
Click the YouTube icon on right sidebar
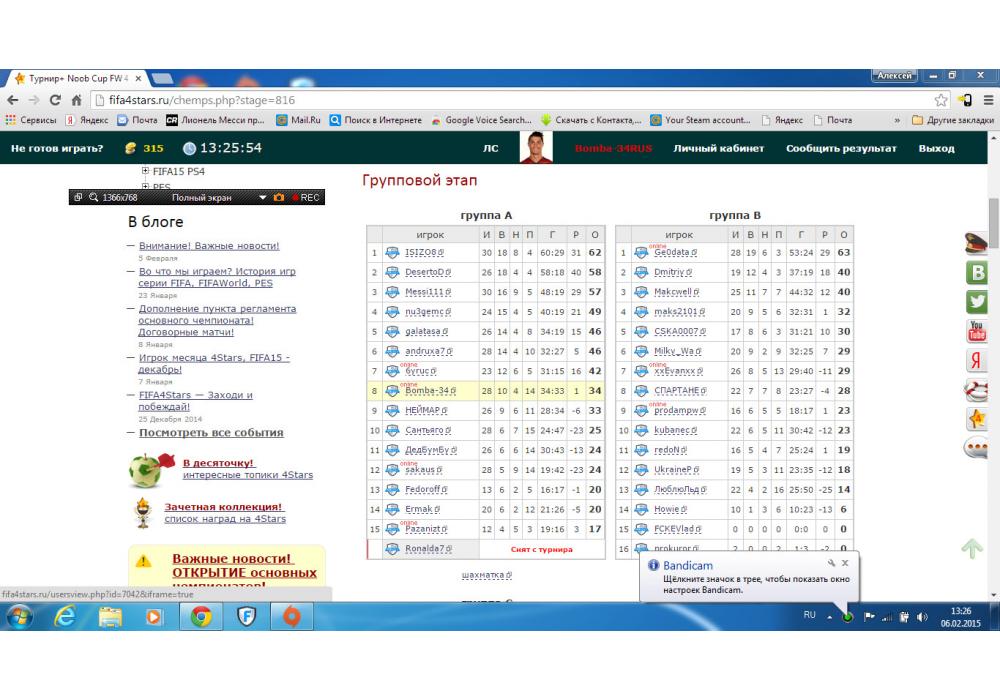click(x=977, y=331)
